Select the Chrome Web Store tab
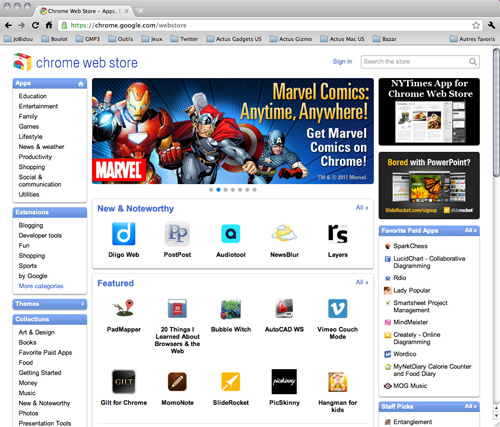The image size is (500, 427). pos(84,11)
